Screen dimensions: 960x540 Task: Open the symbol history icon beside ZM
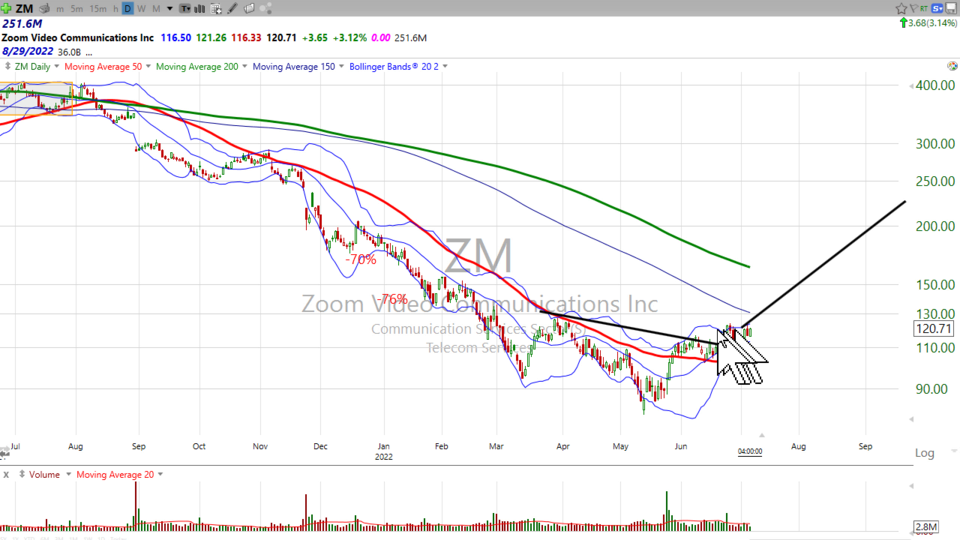(x=45, y=9)
